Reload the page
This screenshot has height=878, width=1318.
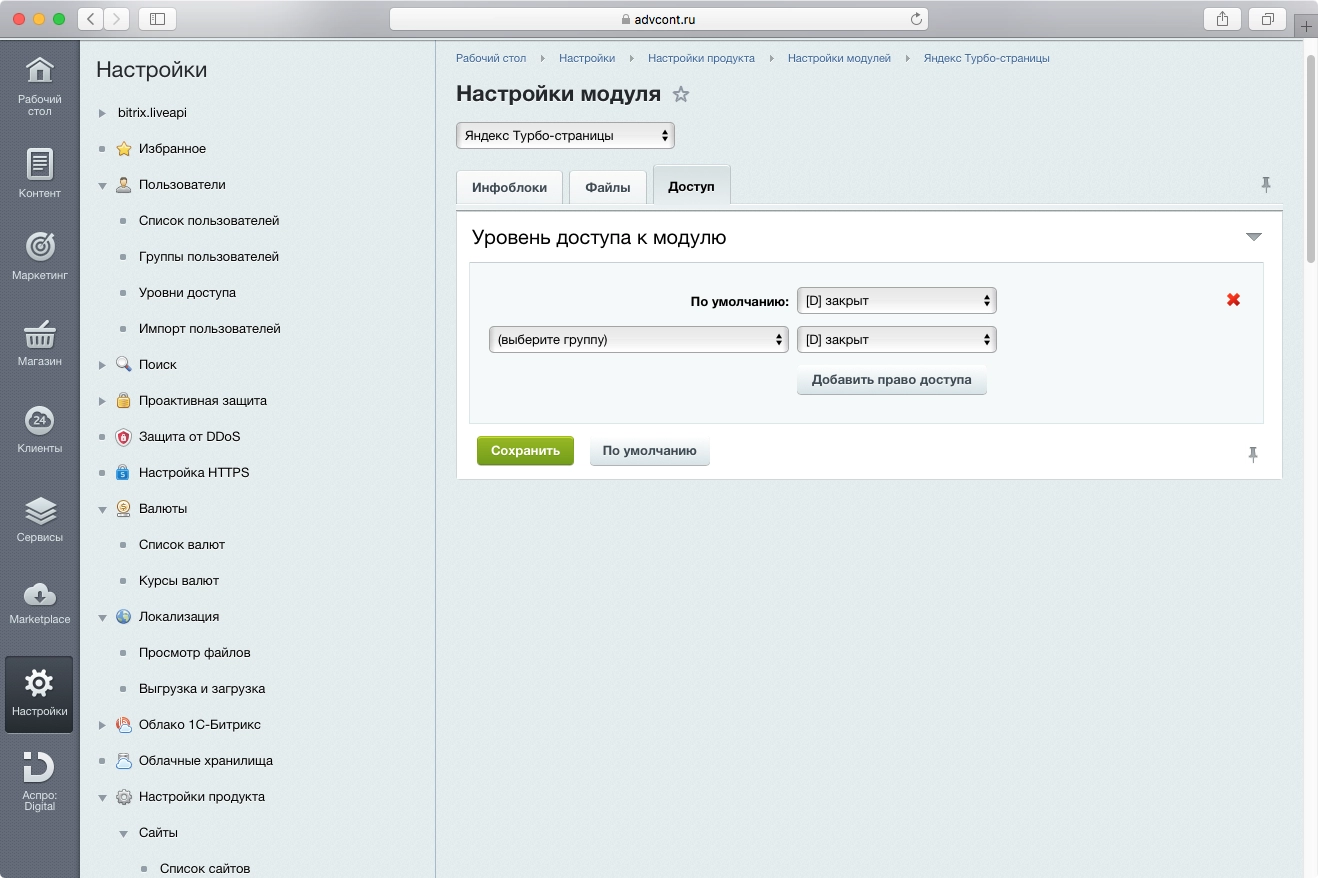coord(916,19)
